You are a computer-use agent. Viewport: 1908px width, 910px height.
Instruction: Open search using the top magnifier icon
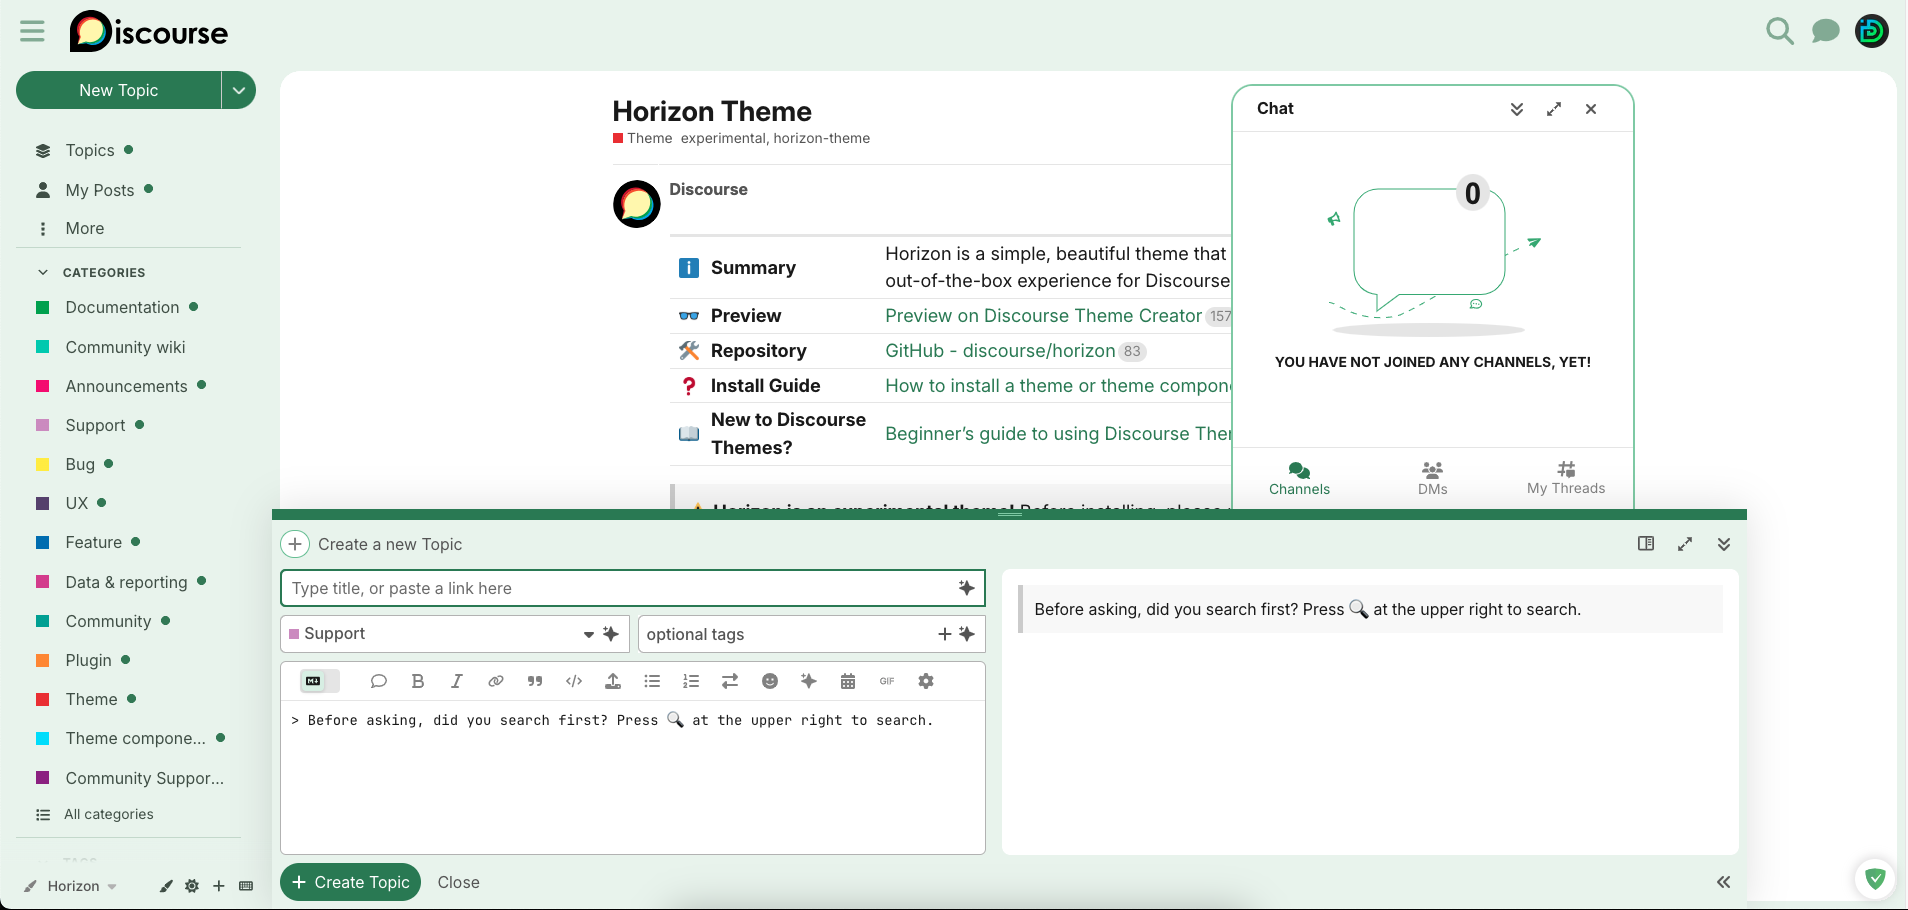pyautogui.click(x=1779, y=31)
